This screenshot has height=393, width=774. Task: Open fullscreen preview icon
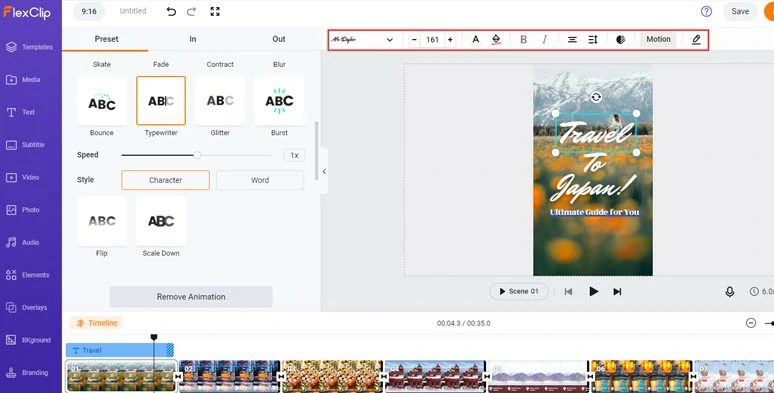[x=215, y=11]
